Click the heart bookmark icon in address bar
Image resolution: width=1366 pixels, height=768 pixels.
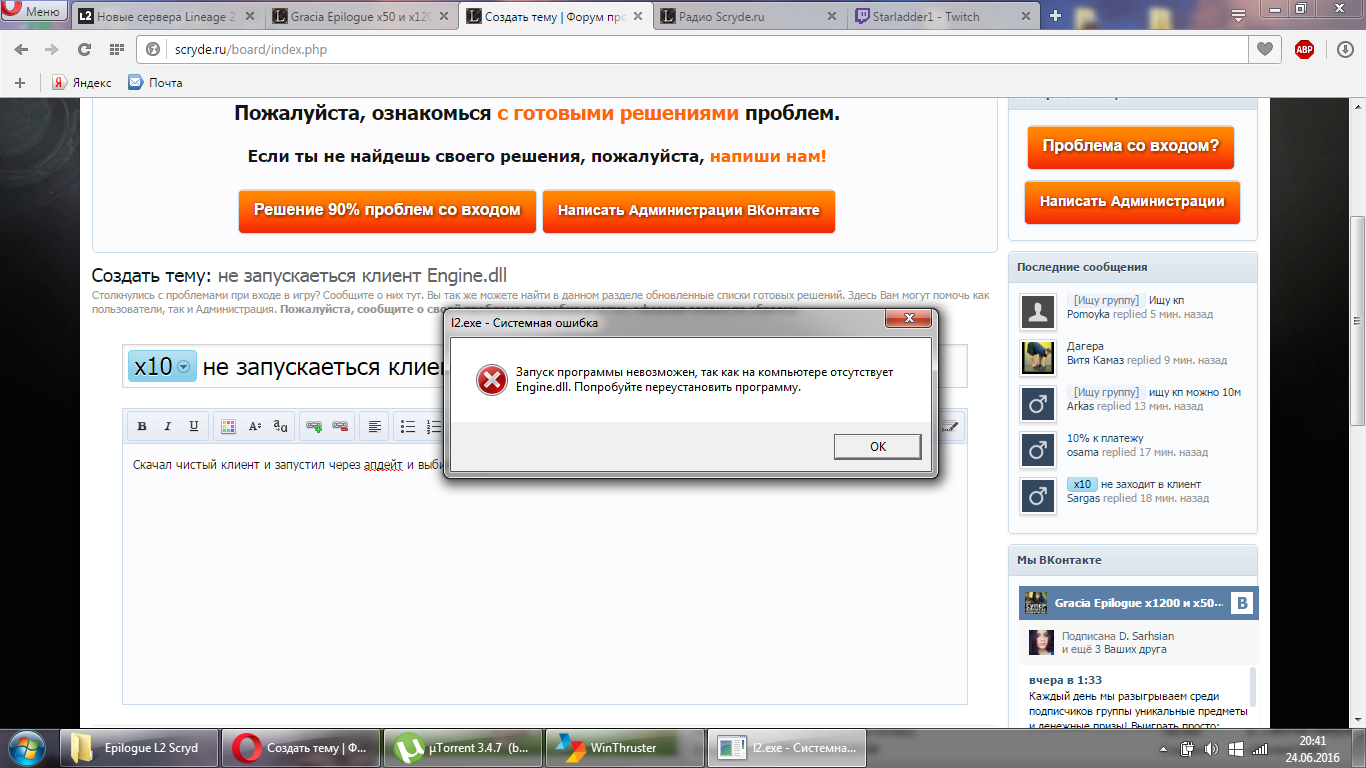point(1265,49)
